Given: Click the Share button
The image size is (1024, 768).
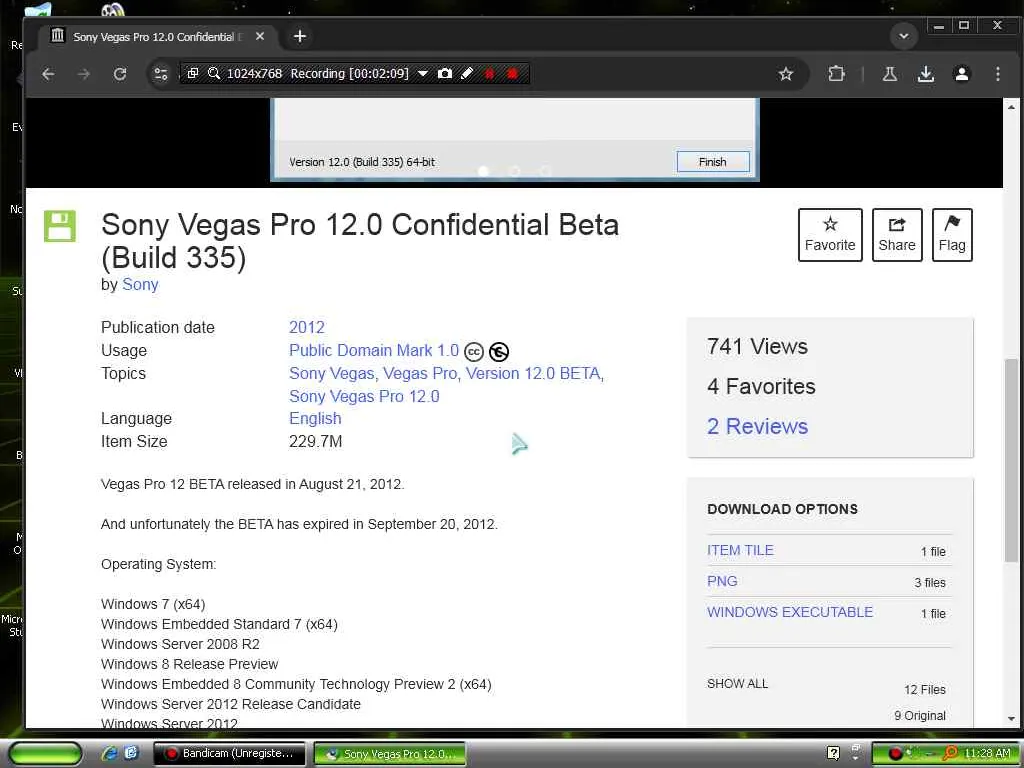Looking at the screenshot, I should (897, 234).
